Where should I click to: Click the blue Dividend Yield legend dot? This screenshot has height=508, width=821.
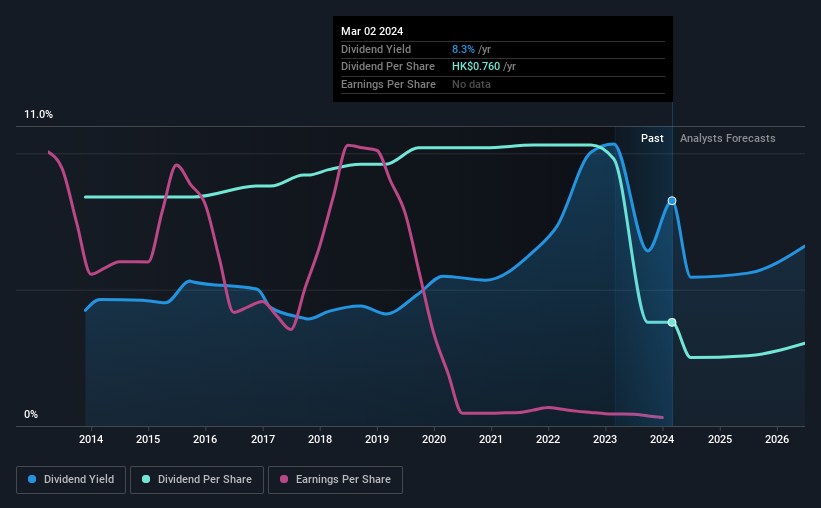[32, 479]
